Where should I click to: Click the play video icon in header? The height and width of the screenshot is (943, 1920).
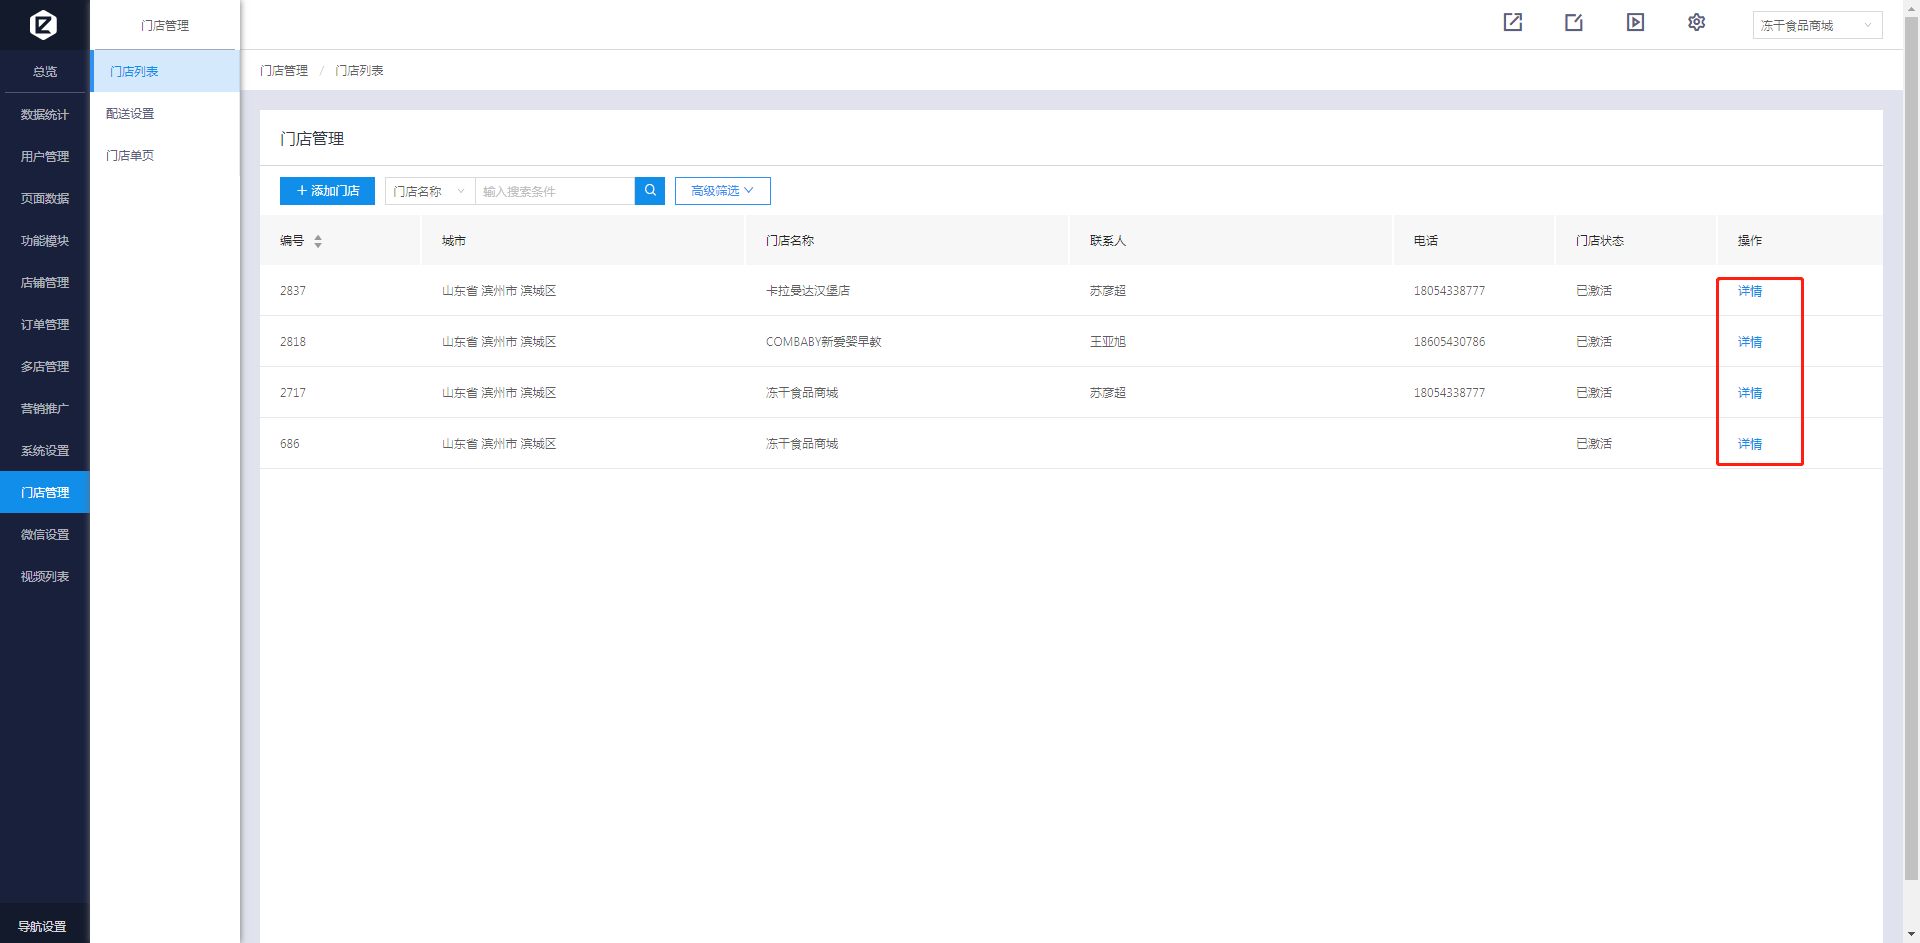click(1635, 22)
